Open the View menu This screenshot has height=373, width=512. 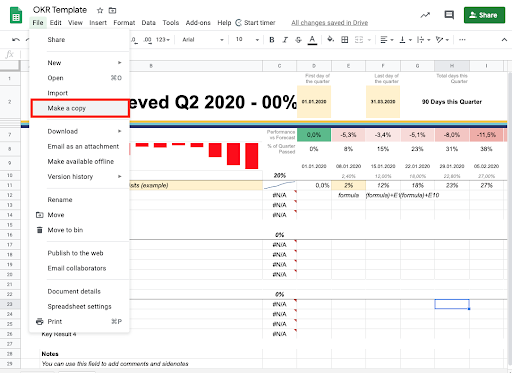point(75,23)
